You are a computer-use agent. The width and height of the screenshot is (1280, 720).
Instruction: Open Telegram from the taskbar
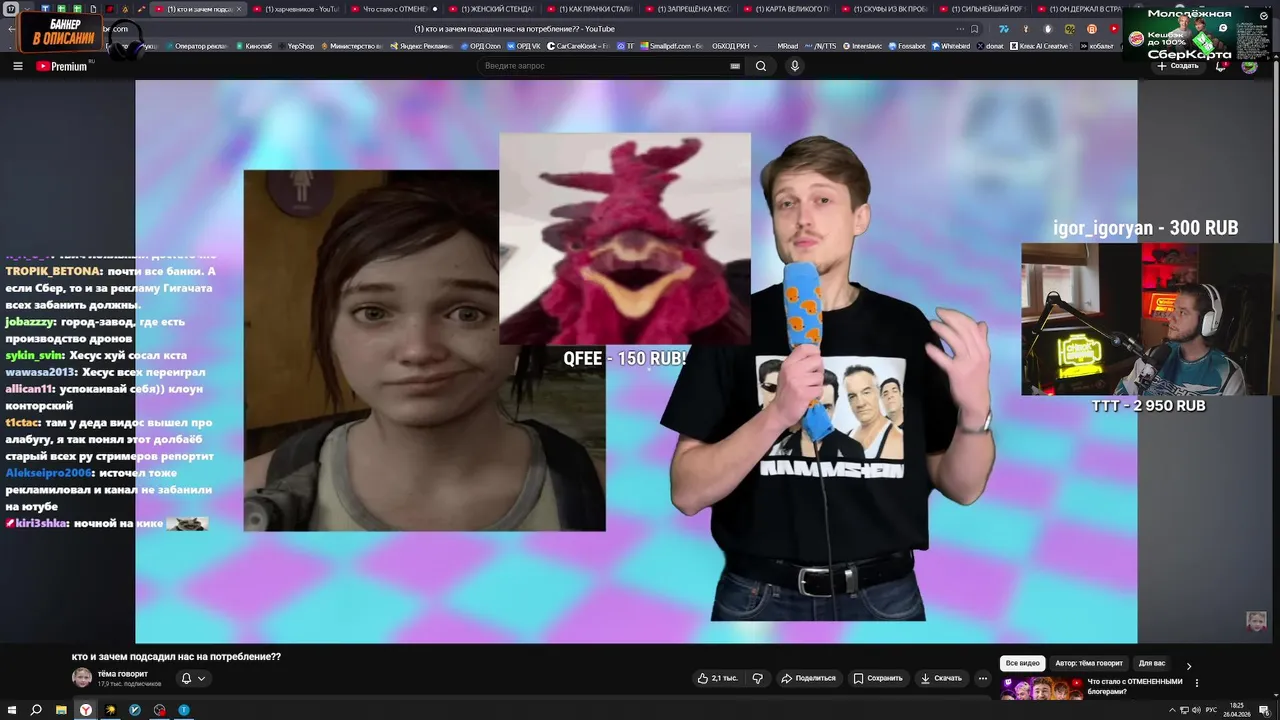point(184,710)
